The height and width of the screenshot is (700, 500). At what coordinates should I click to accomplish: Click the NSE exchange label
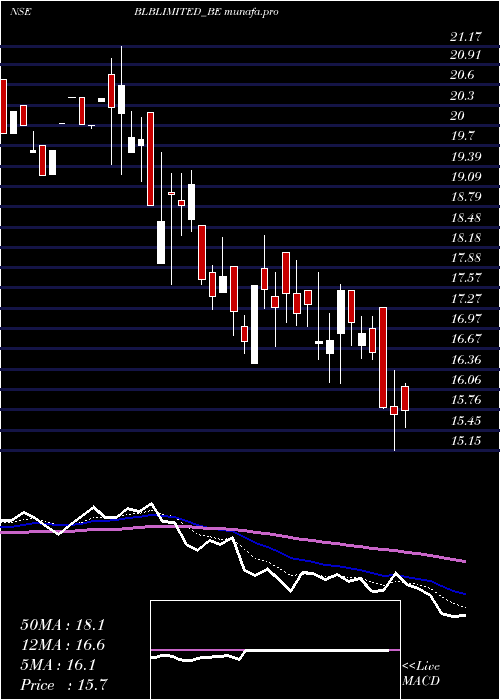[x=21, y=12]
